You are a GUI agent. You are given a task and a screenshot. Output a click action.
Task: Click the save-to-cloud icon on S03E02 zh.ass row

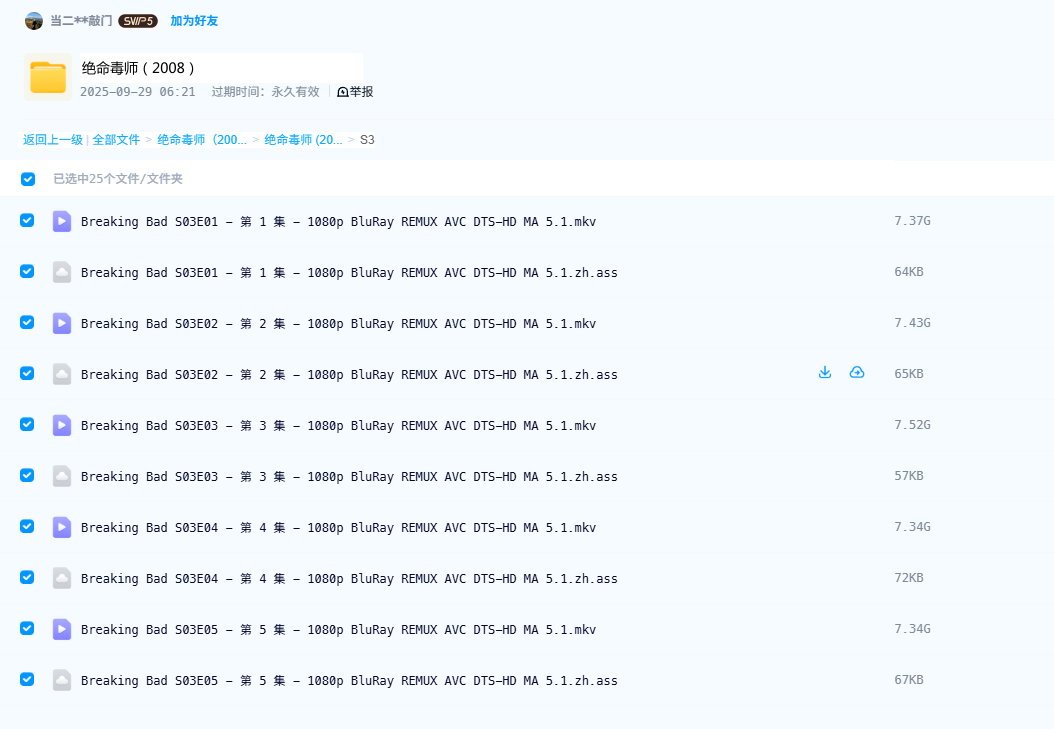[x=857, y=372]
